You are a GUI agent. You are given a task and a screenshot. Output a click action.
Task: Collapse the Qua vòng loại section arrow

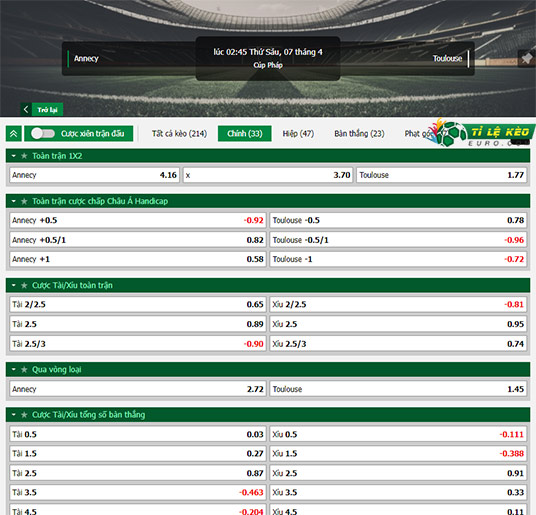tap(14, 370)
